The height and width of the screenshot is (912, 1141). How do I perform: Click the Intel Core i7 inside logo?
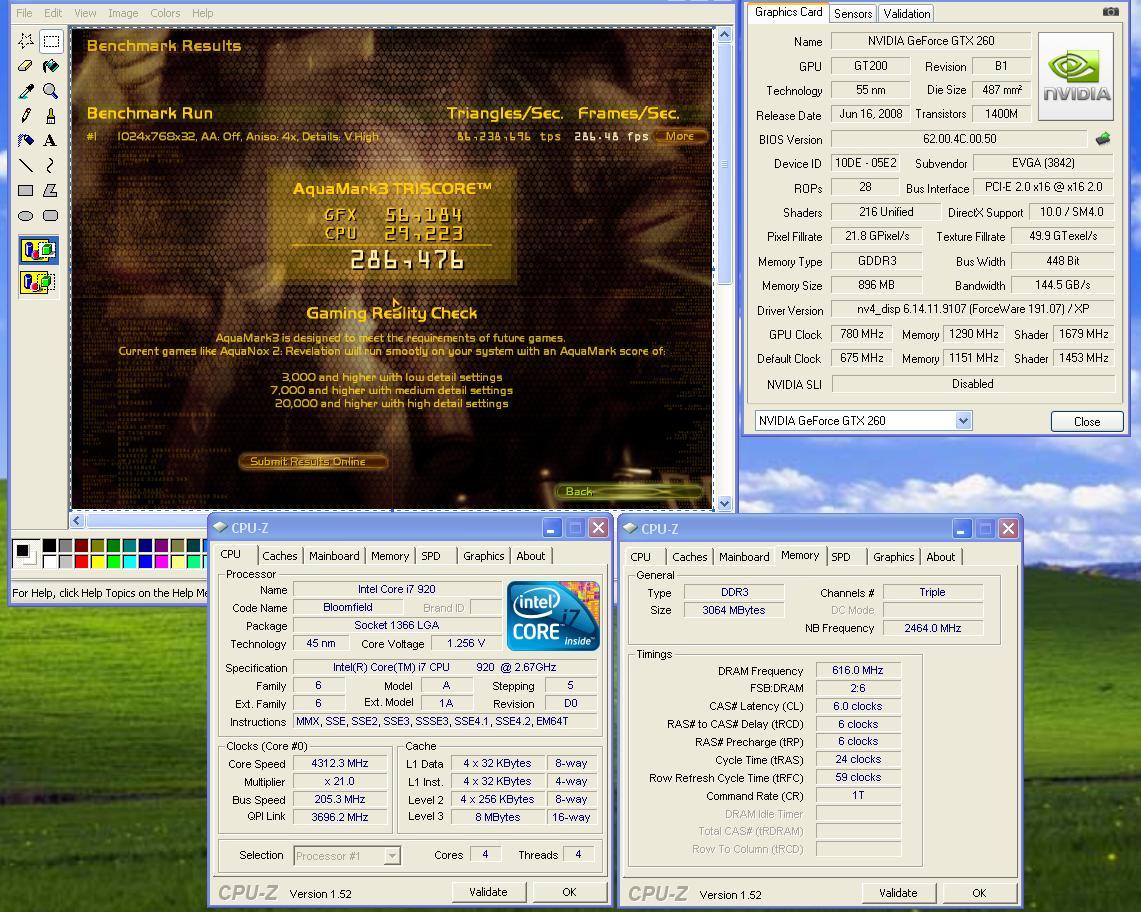[x=553, y=615]
